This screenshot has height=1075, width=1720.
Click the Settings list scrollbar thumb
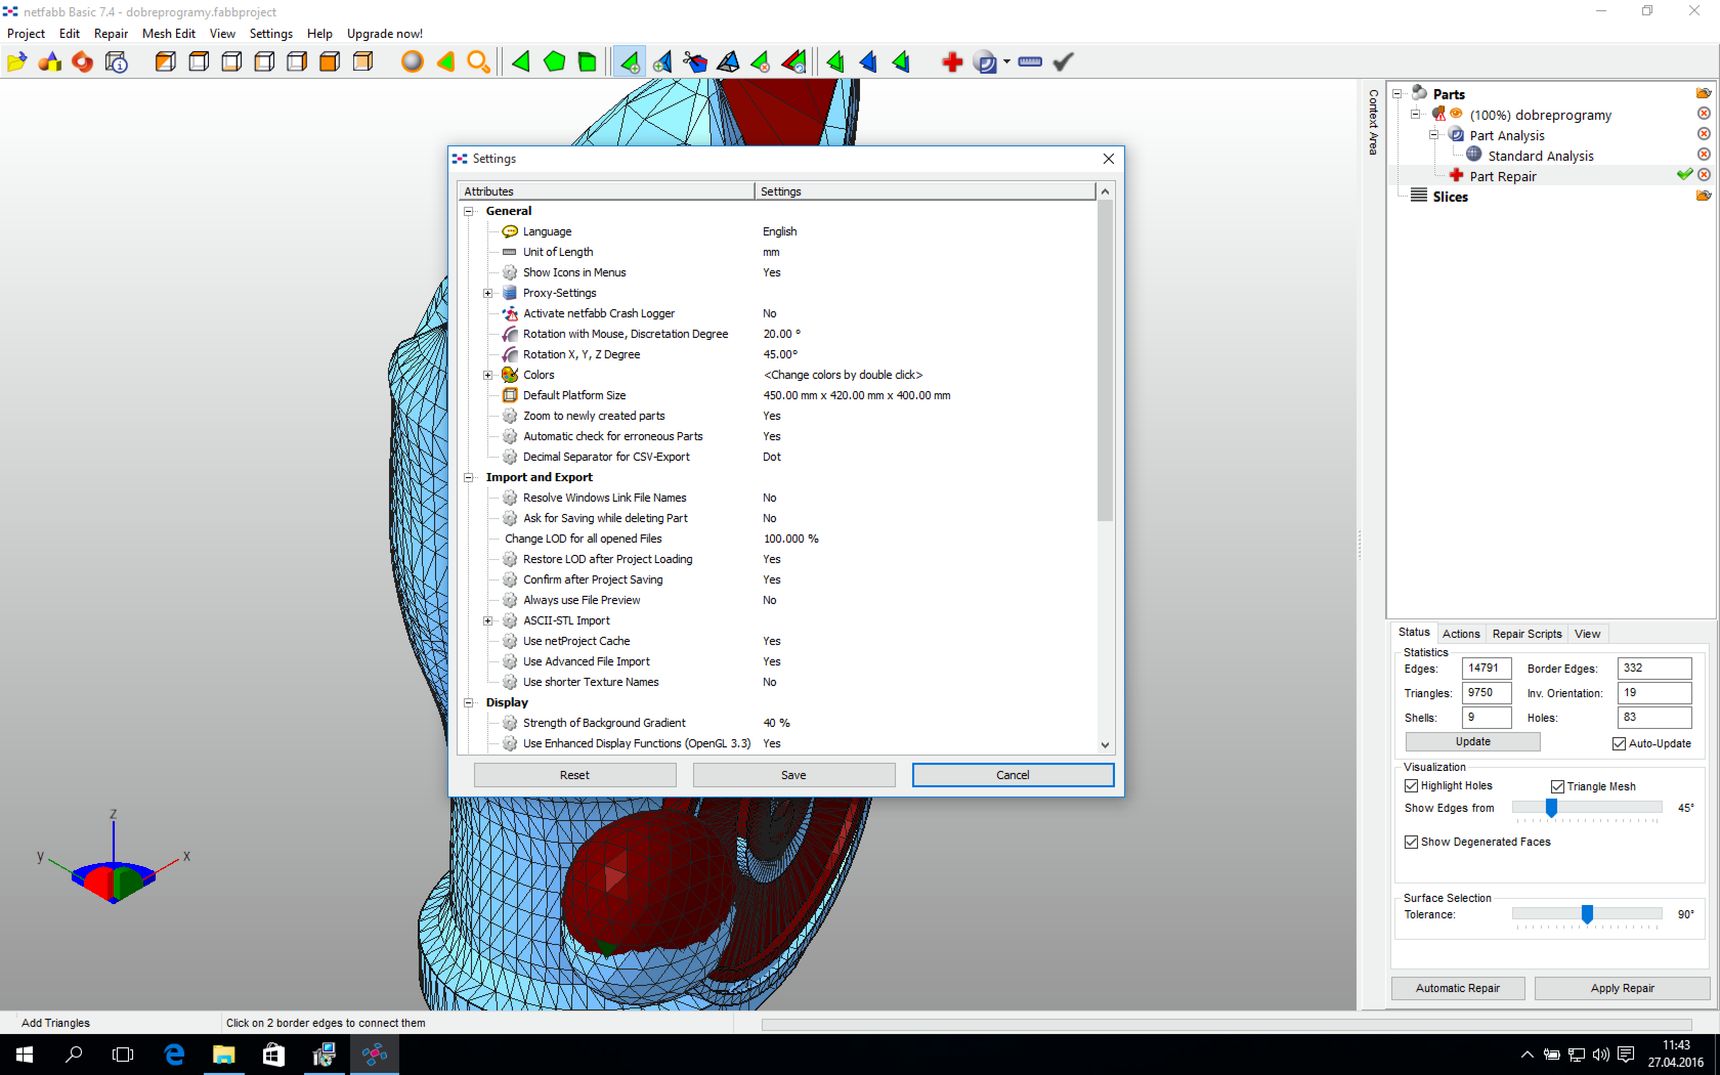(x=1105, y=361)
